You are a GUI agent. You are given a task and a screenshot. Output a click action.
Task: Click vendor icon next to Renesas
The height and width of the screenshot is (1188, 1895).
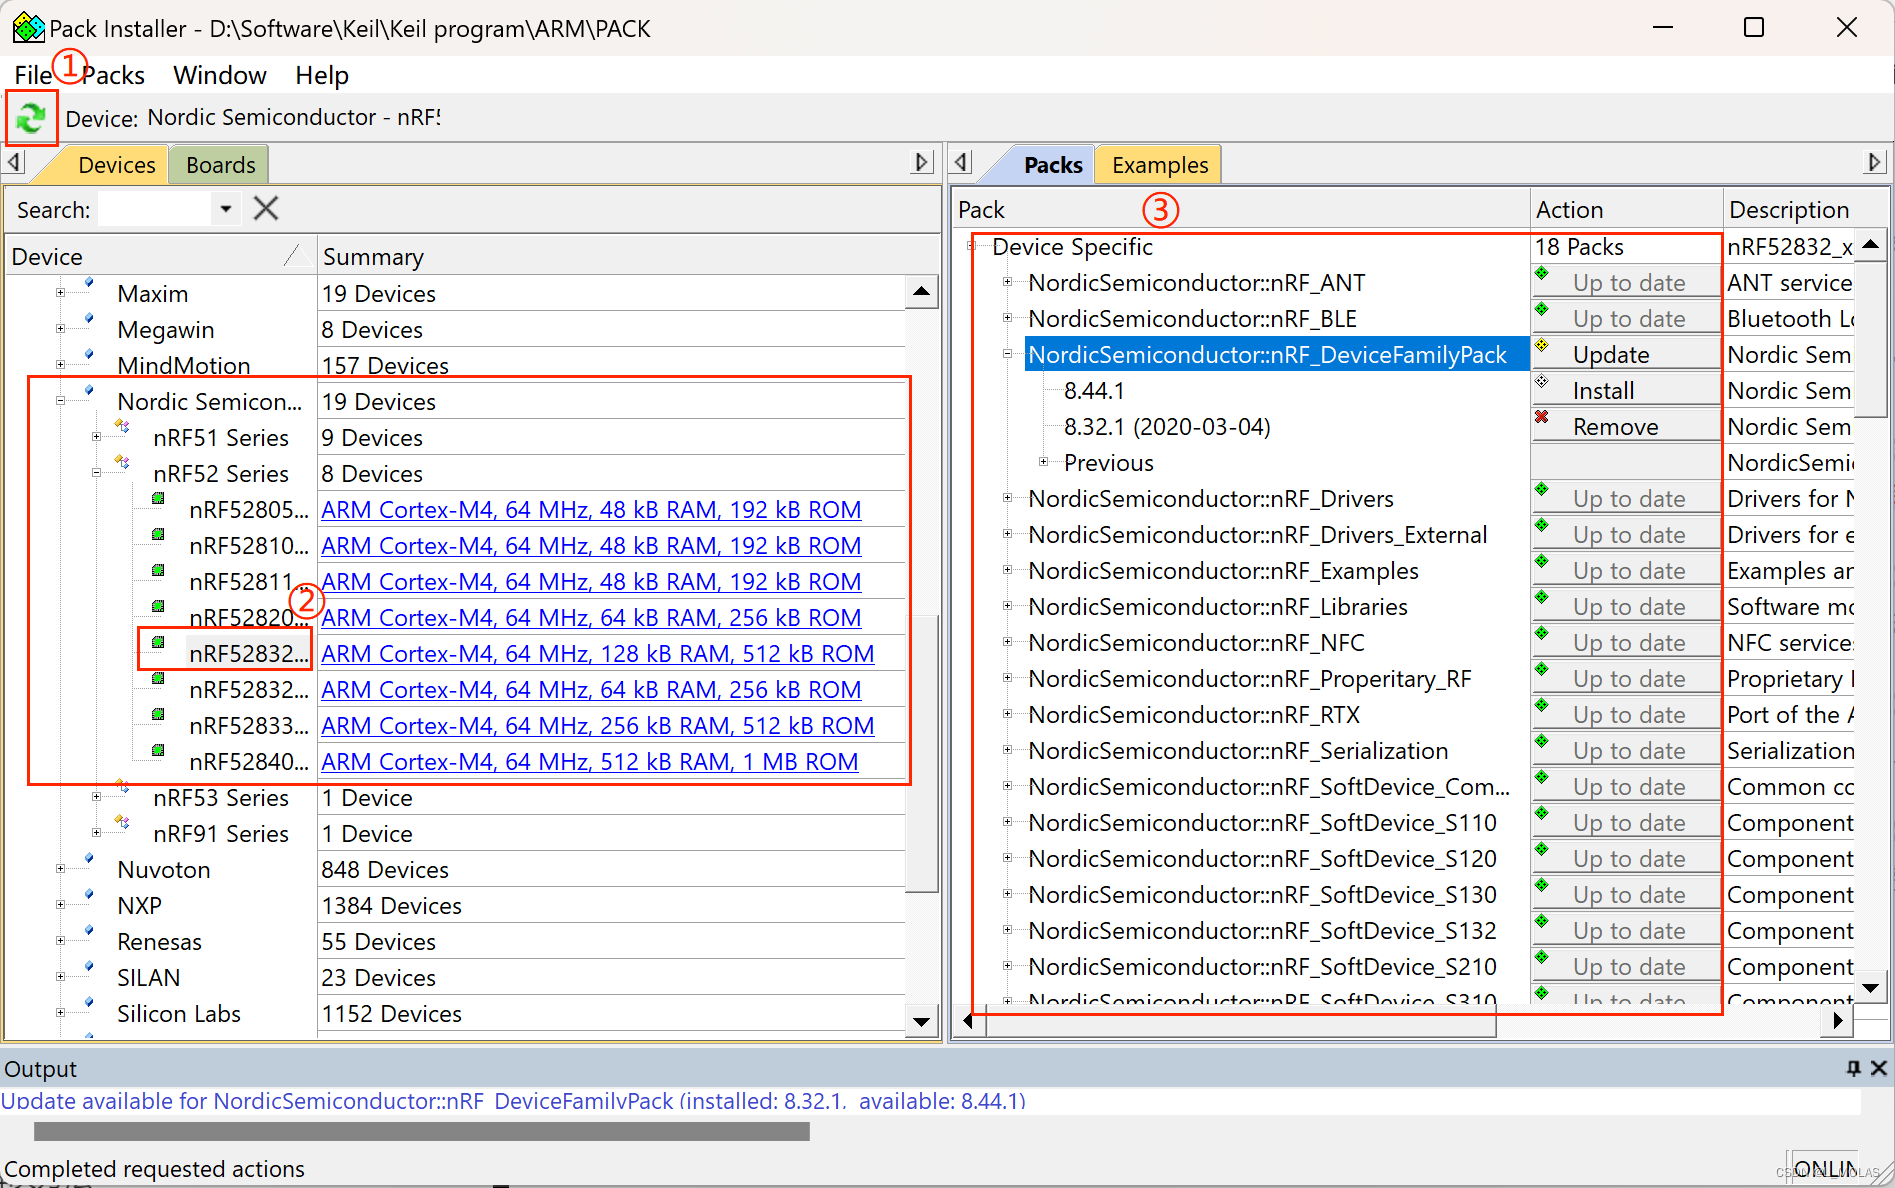click(89, 931)
